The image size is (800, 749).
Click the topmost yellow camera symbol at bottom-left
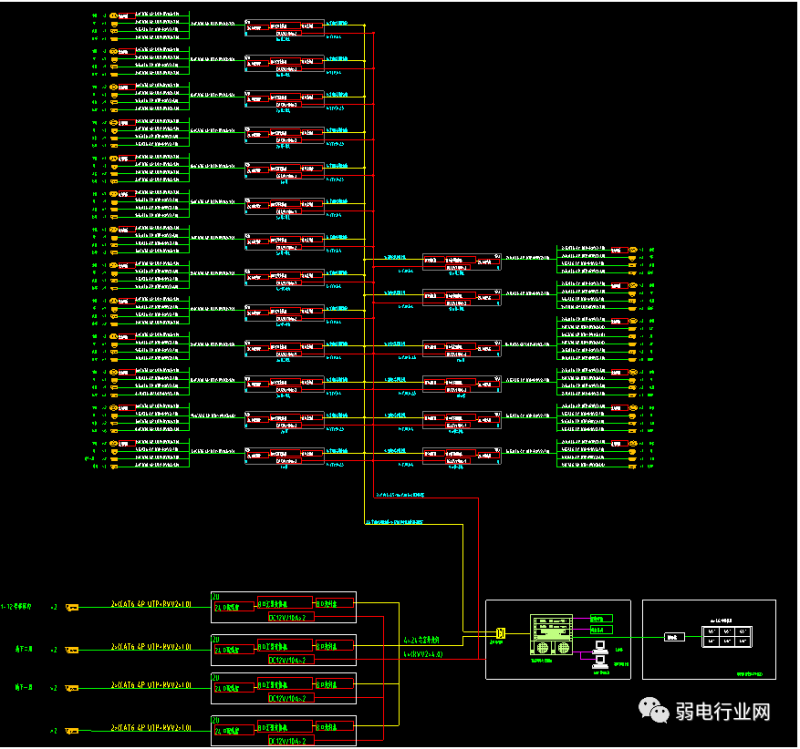pyautogui.click(x=72, y=607)
